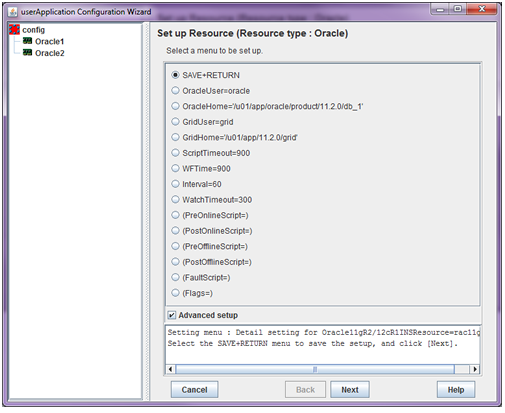Choose the (PostOnlineScript=) option
This screenshot has width=505, height=413.
click(x=212, y=231)
